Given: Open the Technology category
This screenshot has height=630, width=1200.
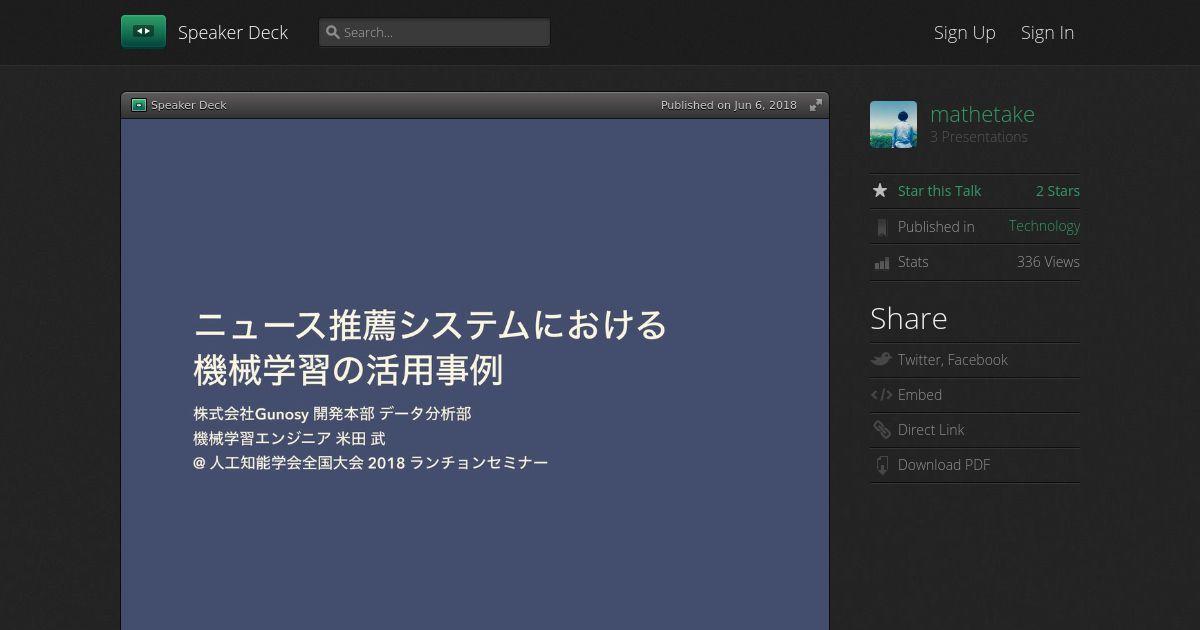Looking at the screenshot, I should coord(1044,226).
